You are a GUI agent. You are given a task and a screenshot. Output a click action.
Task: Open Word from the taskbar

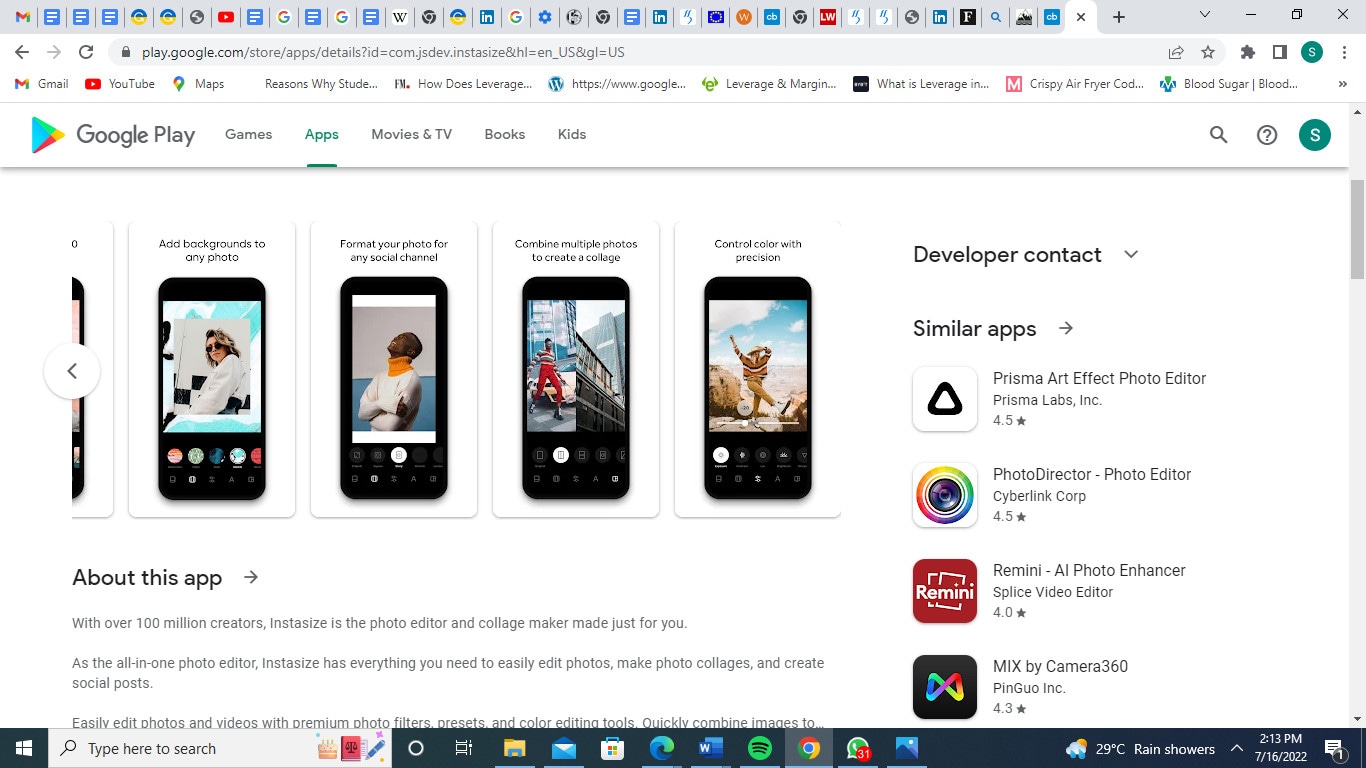[x=711, y=748]
